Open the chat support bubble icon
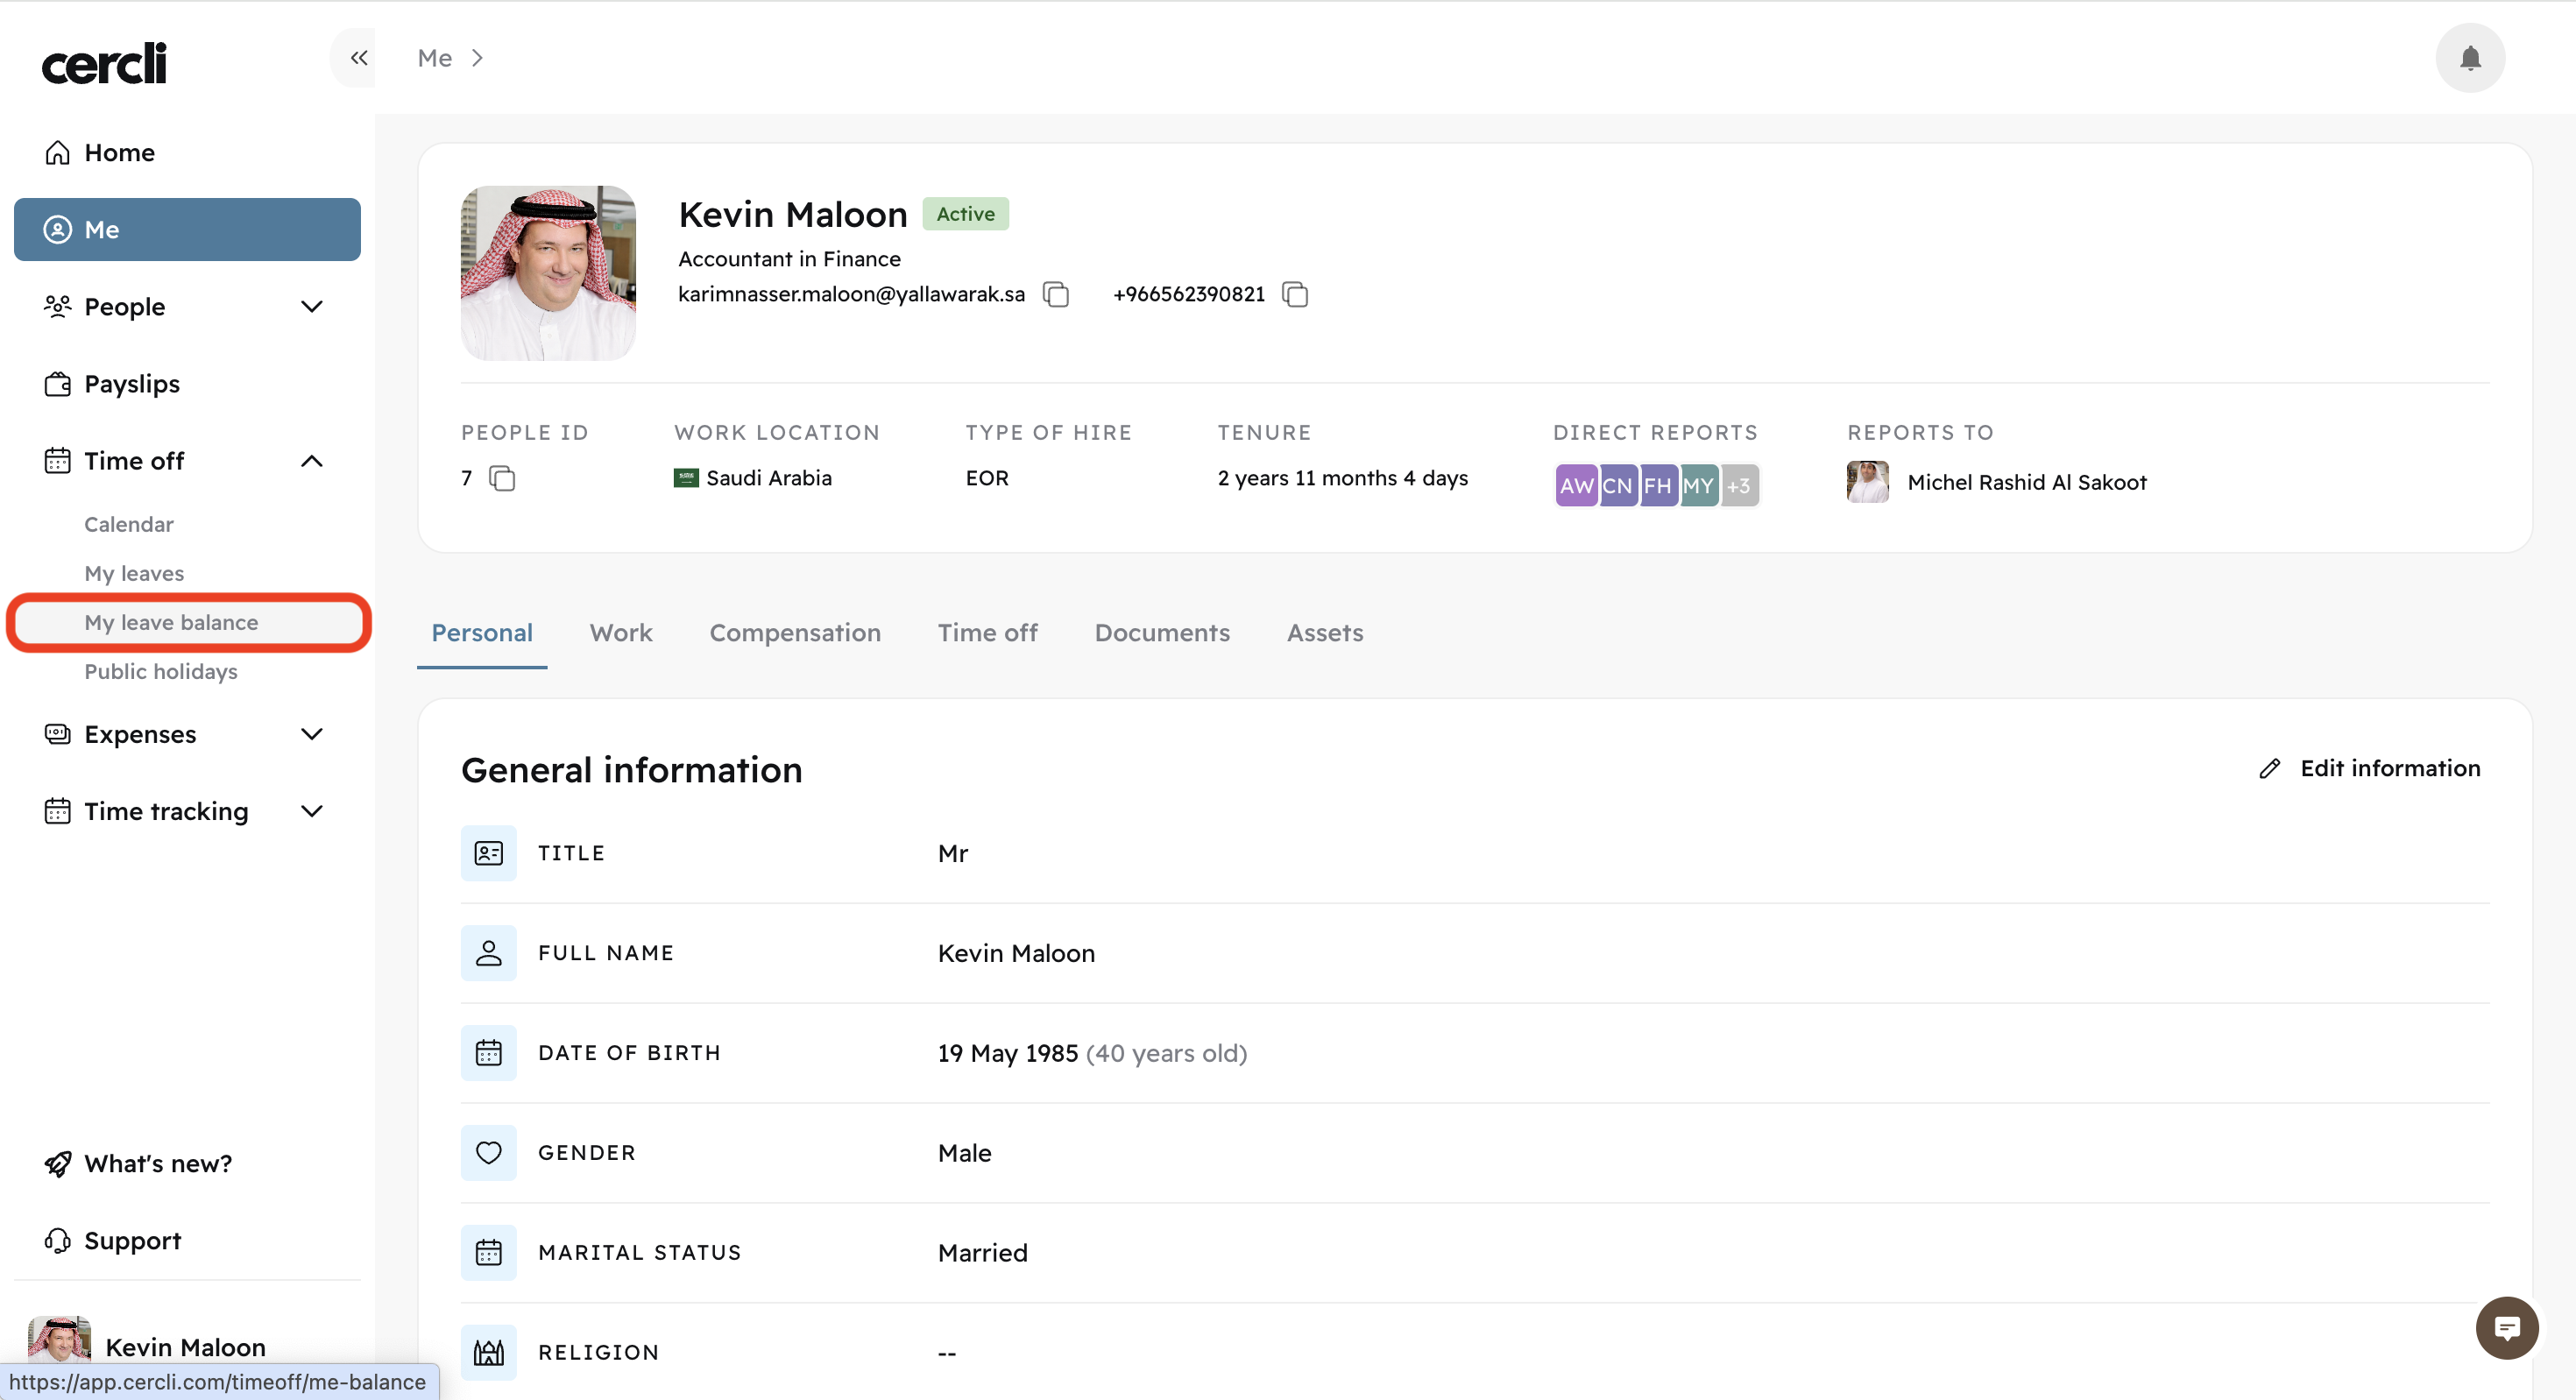Image resolution: width=2576 pixels, height=1400 pixels. [2506, 1328]
